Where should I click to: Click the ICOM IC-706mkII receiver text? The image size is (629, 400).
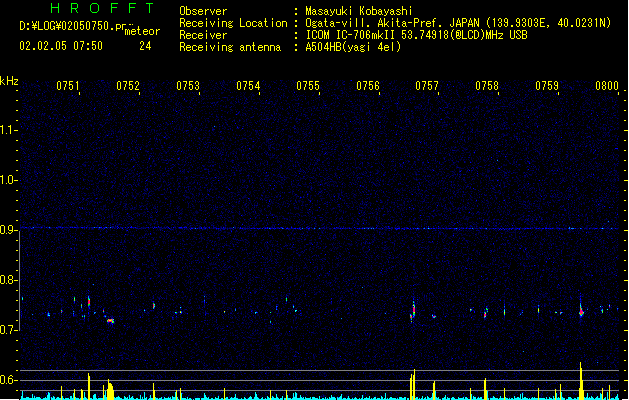click(x=416, y=35)
